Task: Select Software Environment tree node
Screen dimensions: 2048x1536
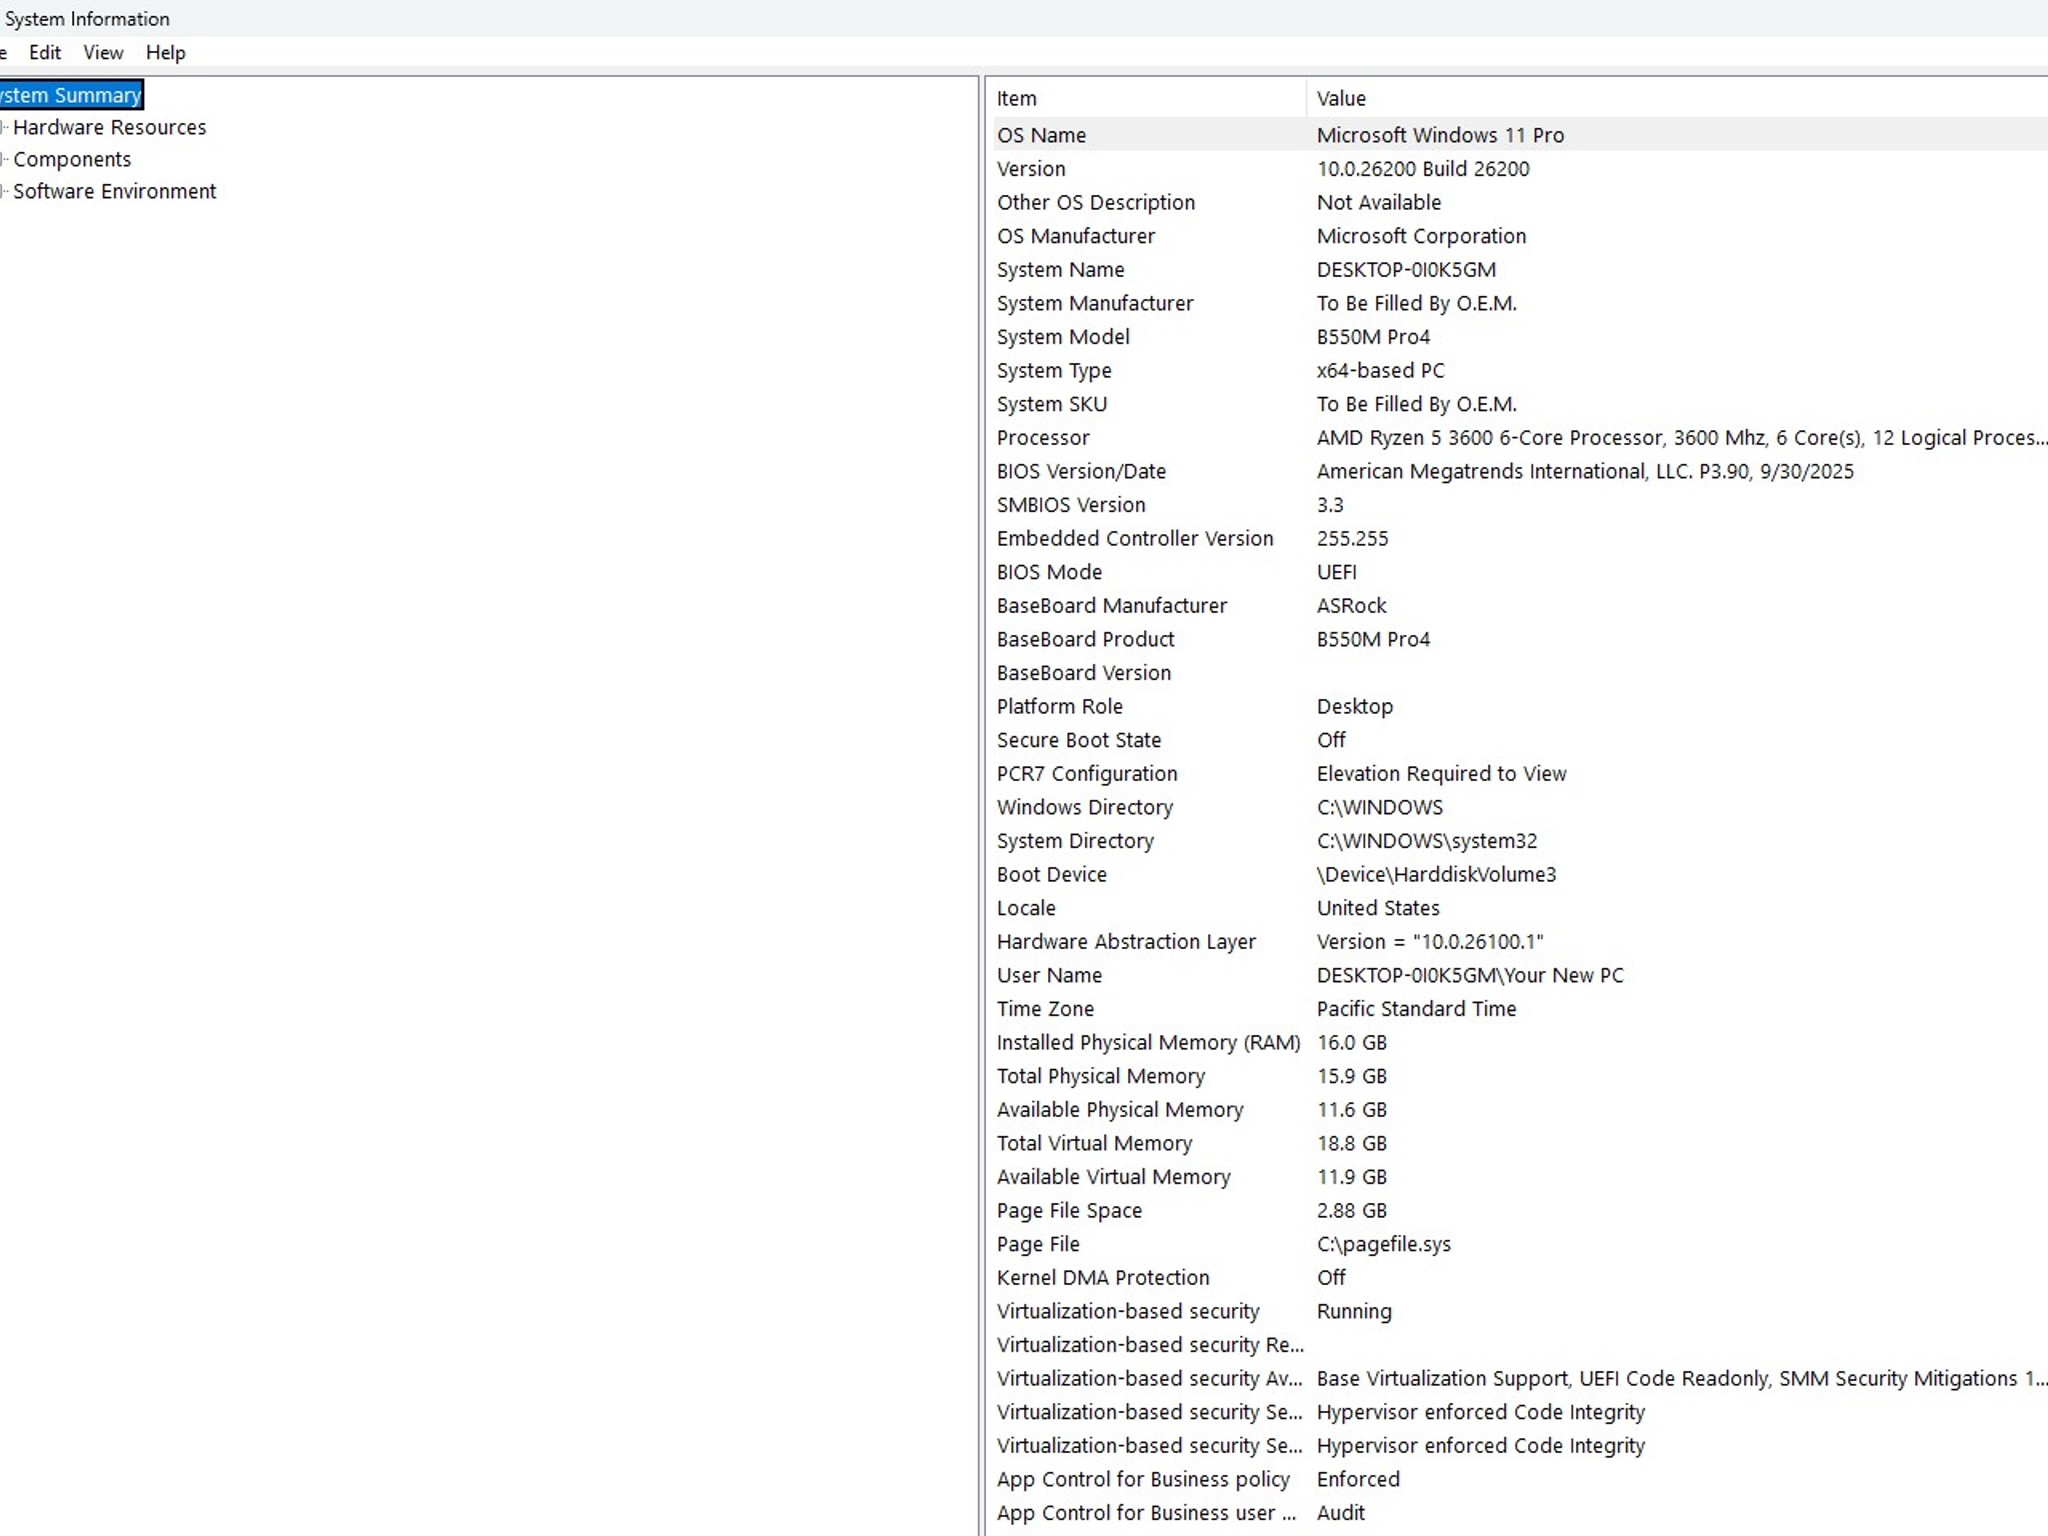Action: click(114, 191)
